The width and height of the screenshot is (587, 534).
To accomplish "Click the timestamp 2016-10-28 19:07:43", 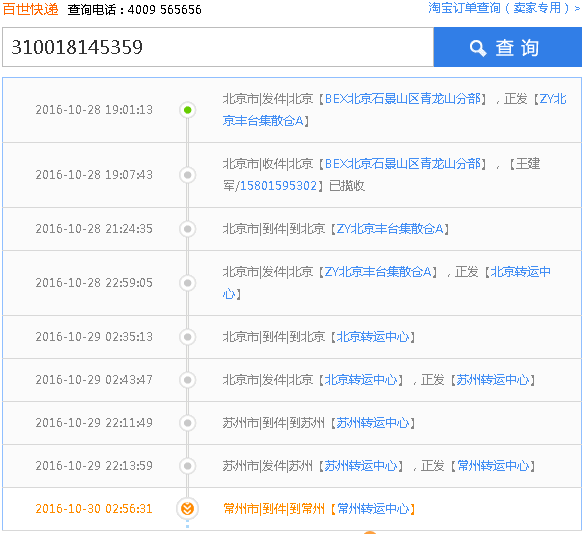I will coord(94,175).
